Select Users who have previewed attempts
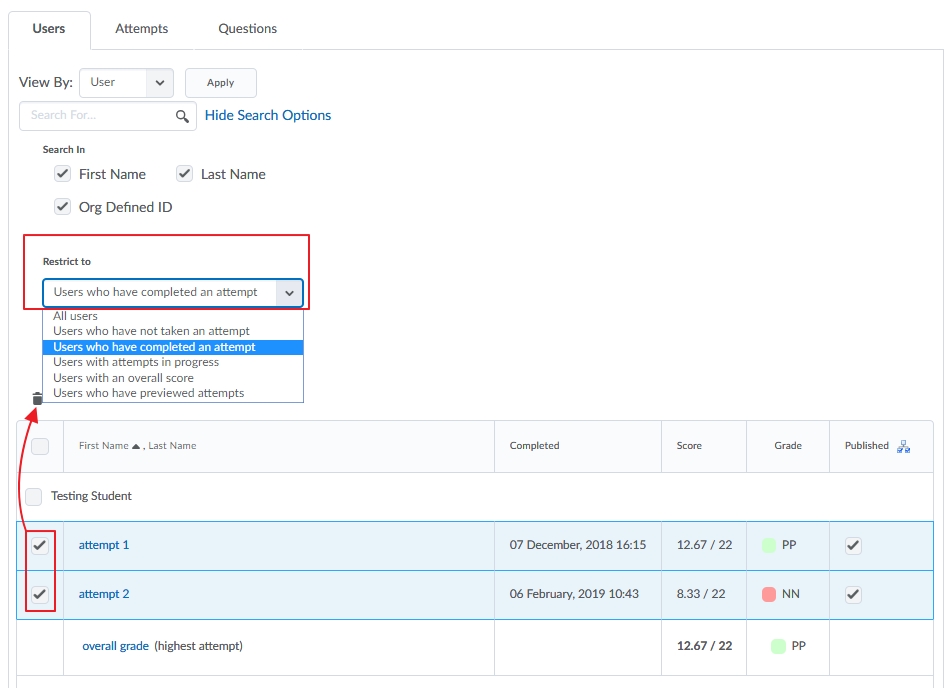 point(173,393)
